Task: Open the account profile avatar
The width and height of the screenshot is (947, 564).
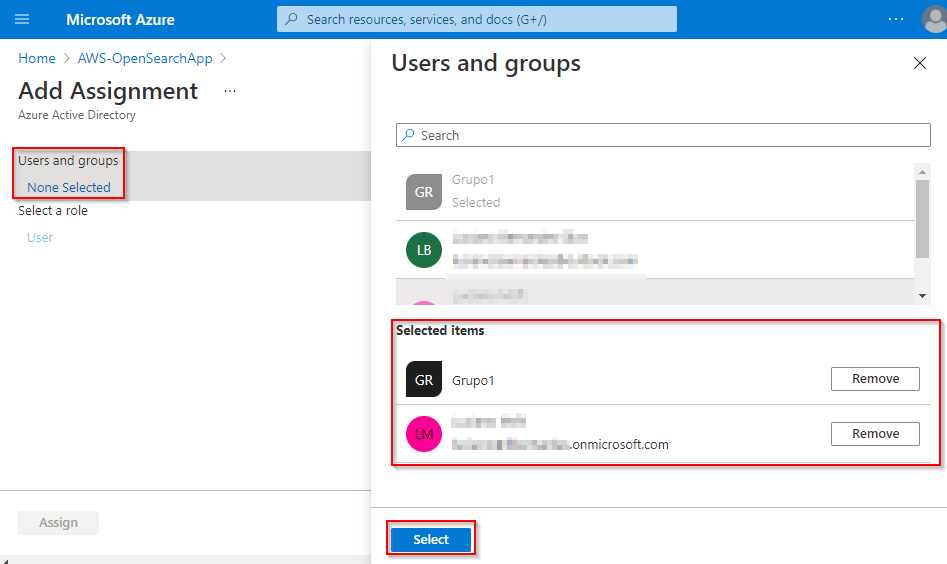Action: [x=934, y=19]
